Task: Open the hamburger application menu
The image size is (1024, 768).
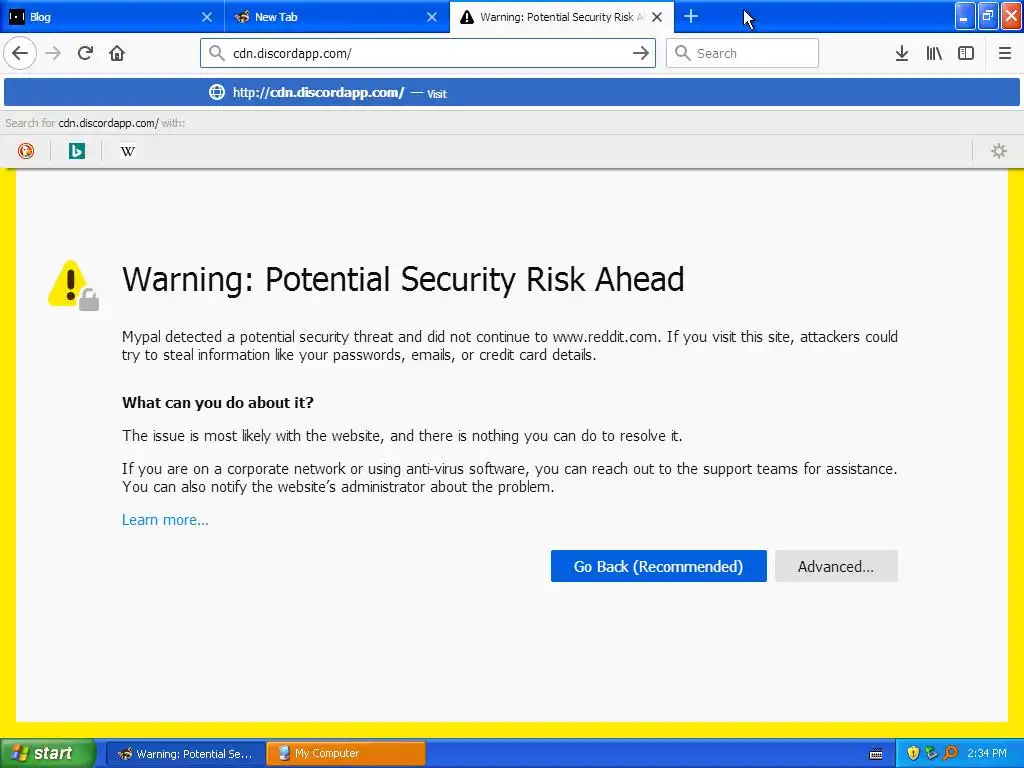Action: [x=1004, y=53]
